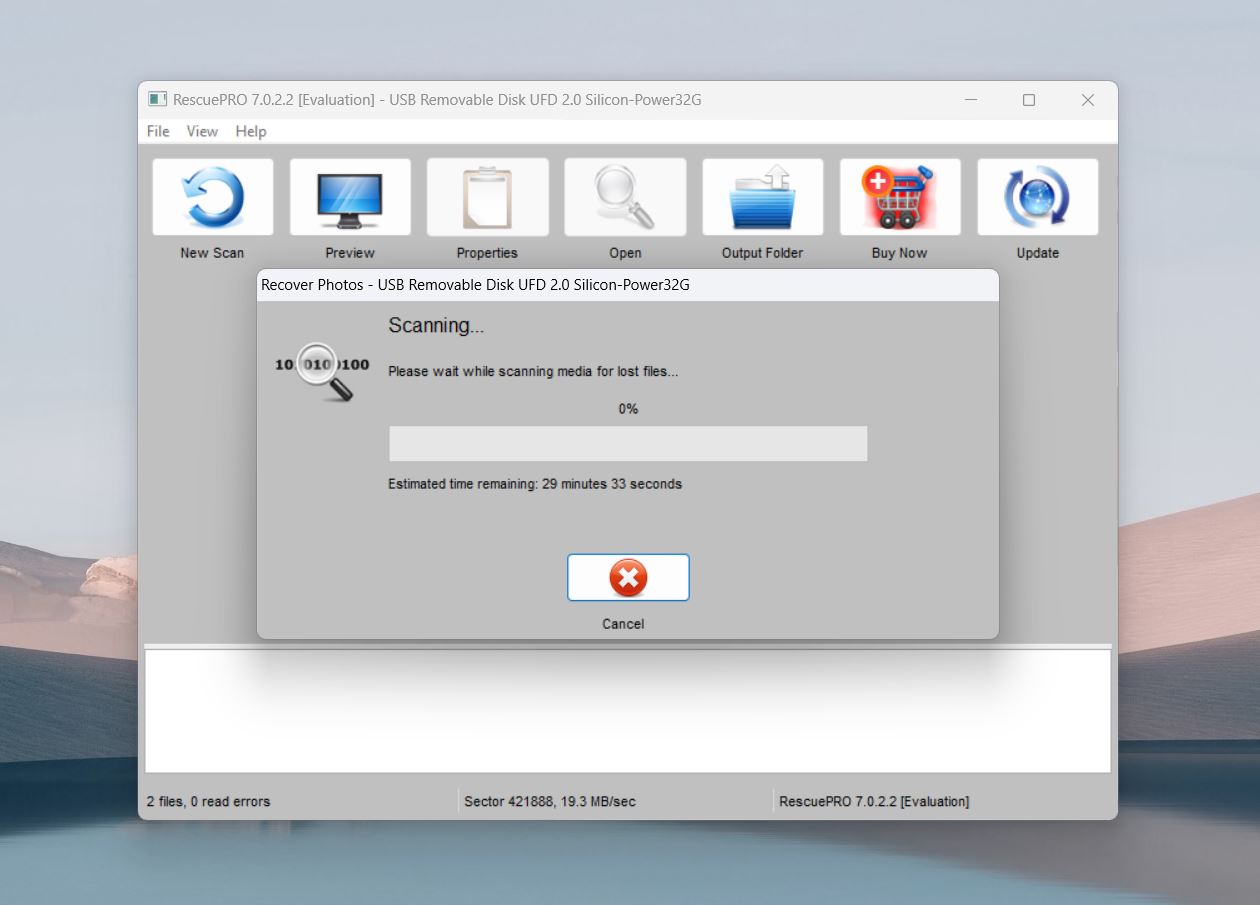Click the Open magnifier icon

pyautogui.click(x=625, y=197)
